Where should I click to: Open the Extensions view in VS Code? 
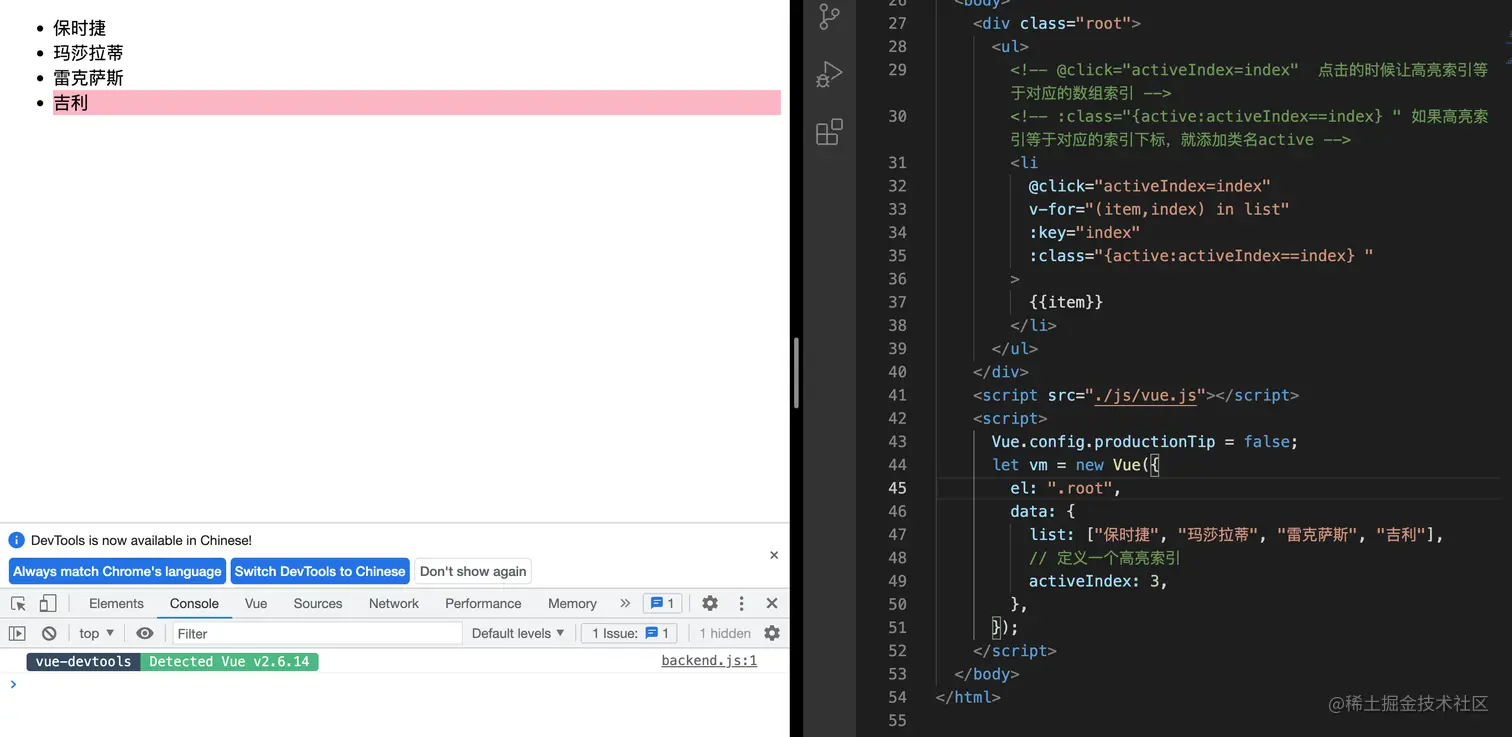(x=829, y=132)
